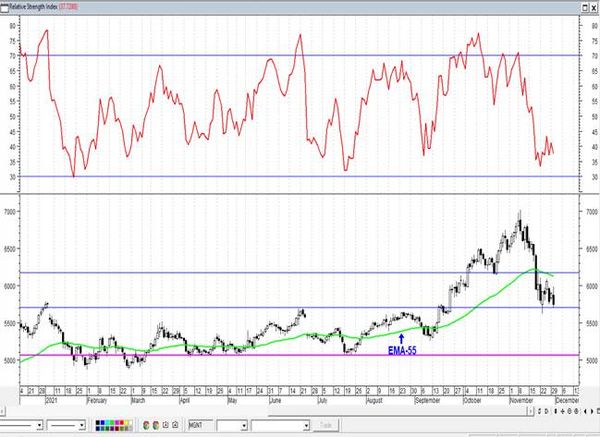The image size is (600, 437).
Task: Click the right arrow navigation icon
Action: pyautogui.click(x=592, y=411)
